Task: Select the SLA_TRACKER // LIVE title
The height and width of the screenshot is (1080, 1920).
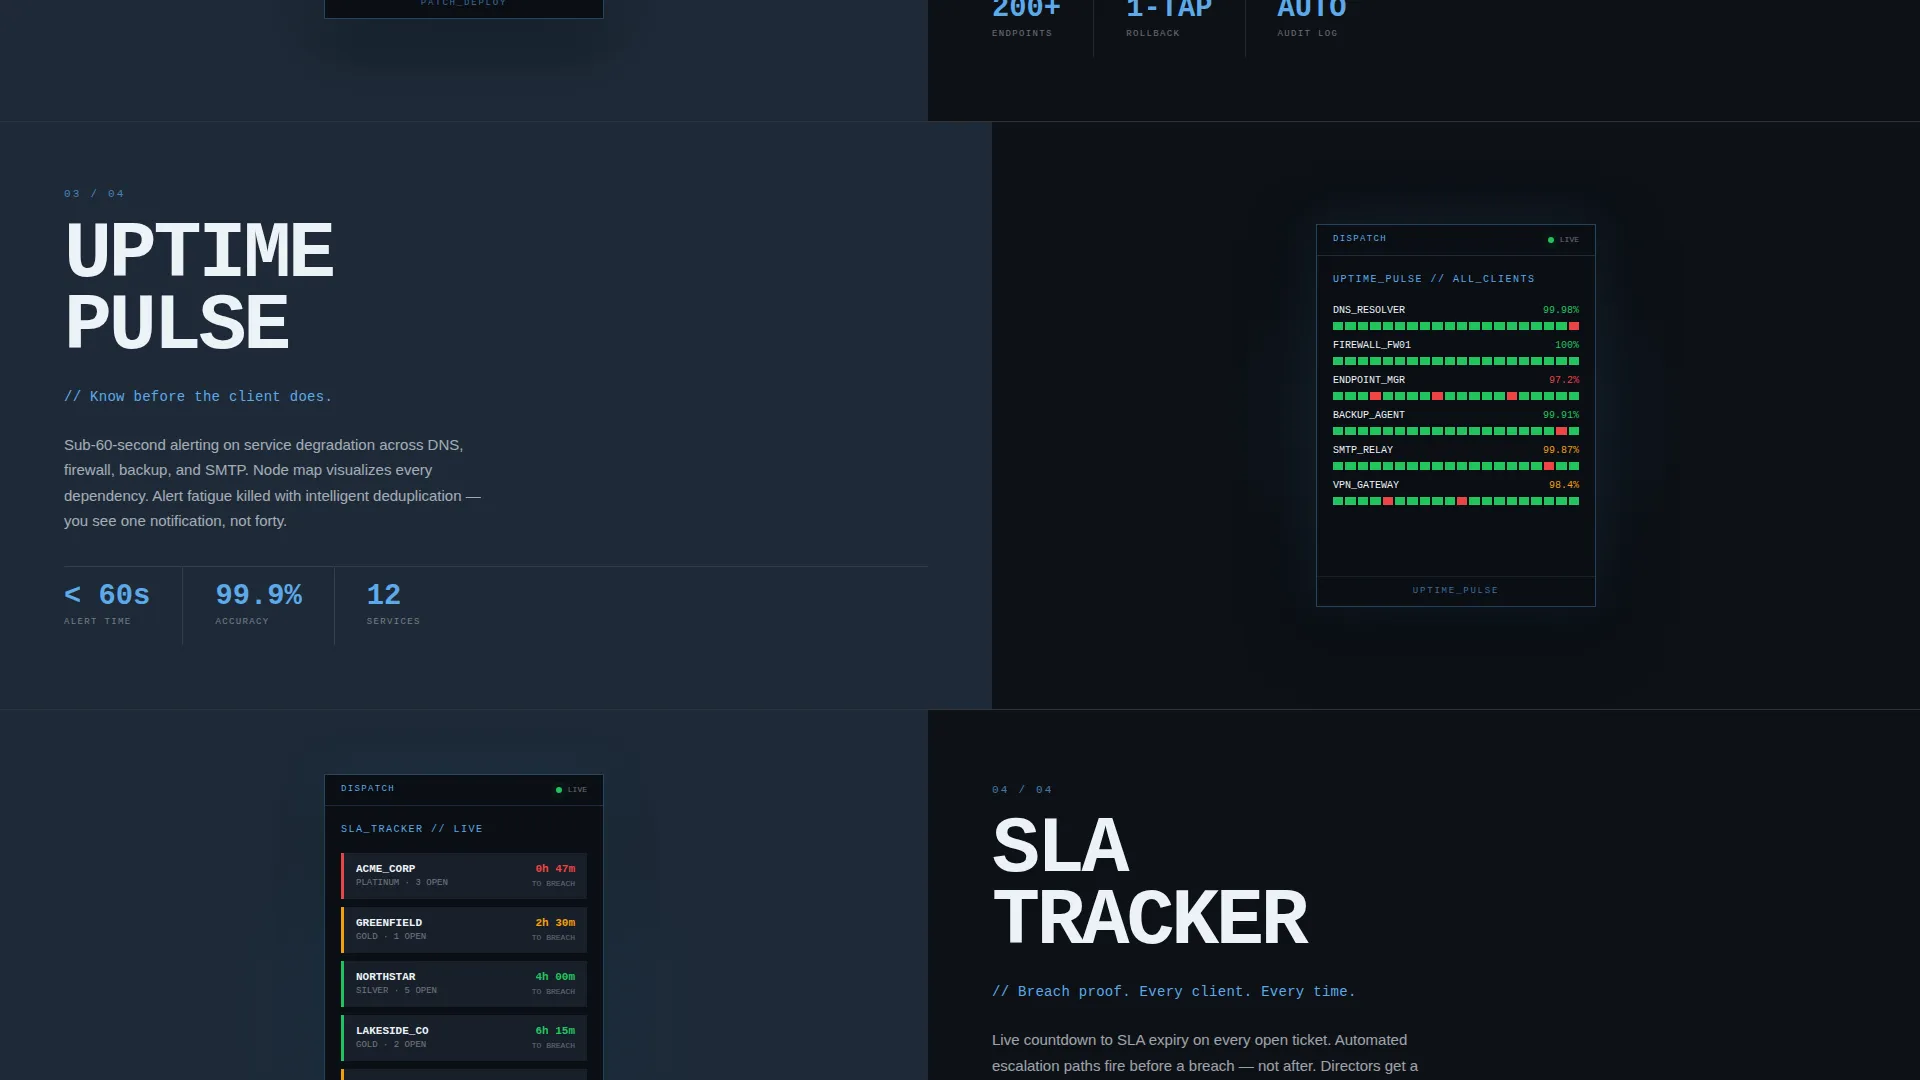Action: pos(411,829)
